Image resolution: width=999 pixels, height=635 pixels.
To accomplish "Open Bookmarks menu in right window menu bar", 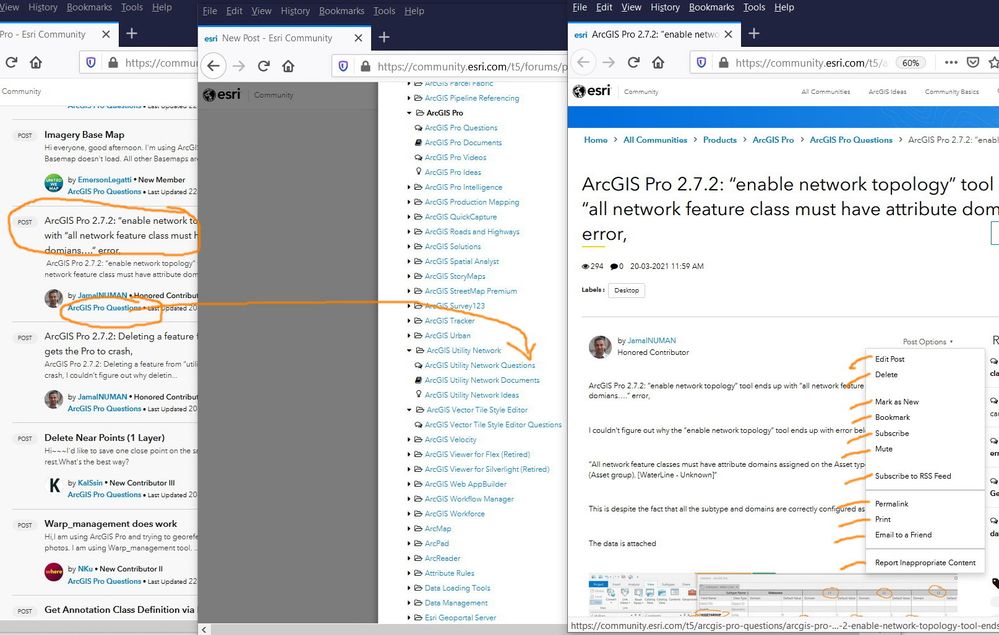I will click(711, 7).
